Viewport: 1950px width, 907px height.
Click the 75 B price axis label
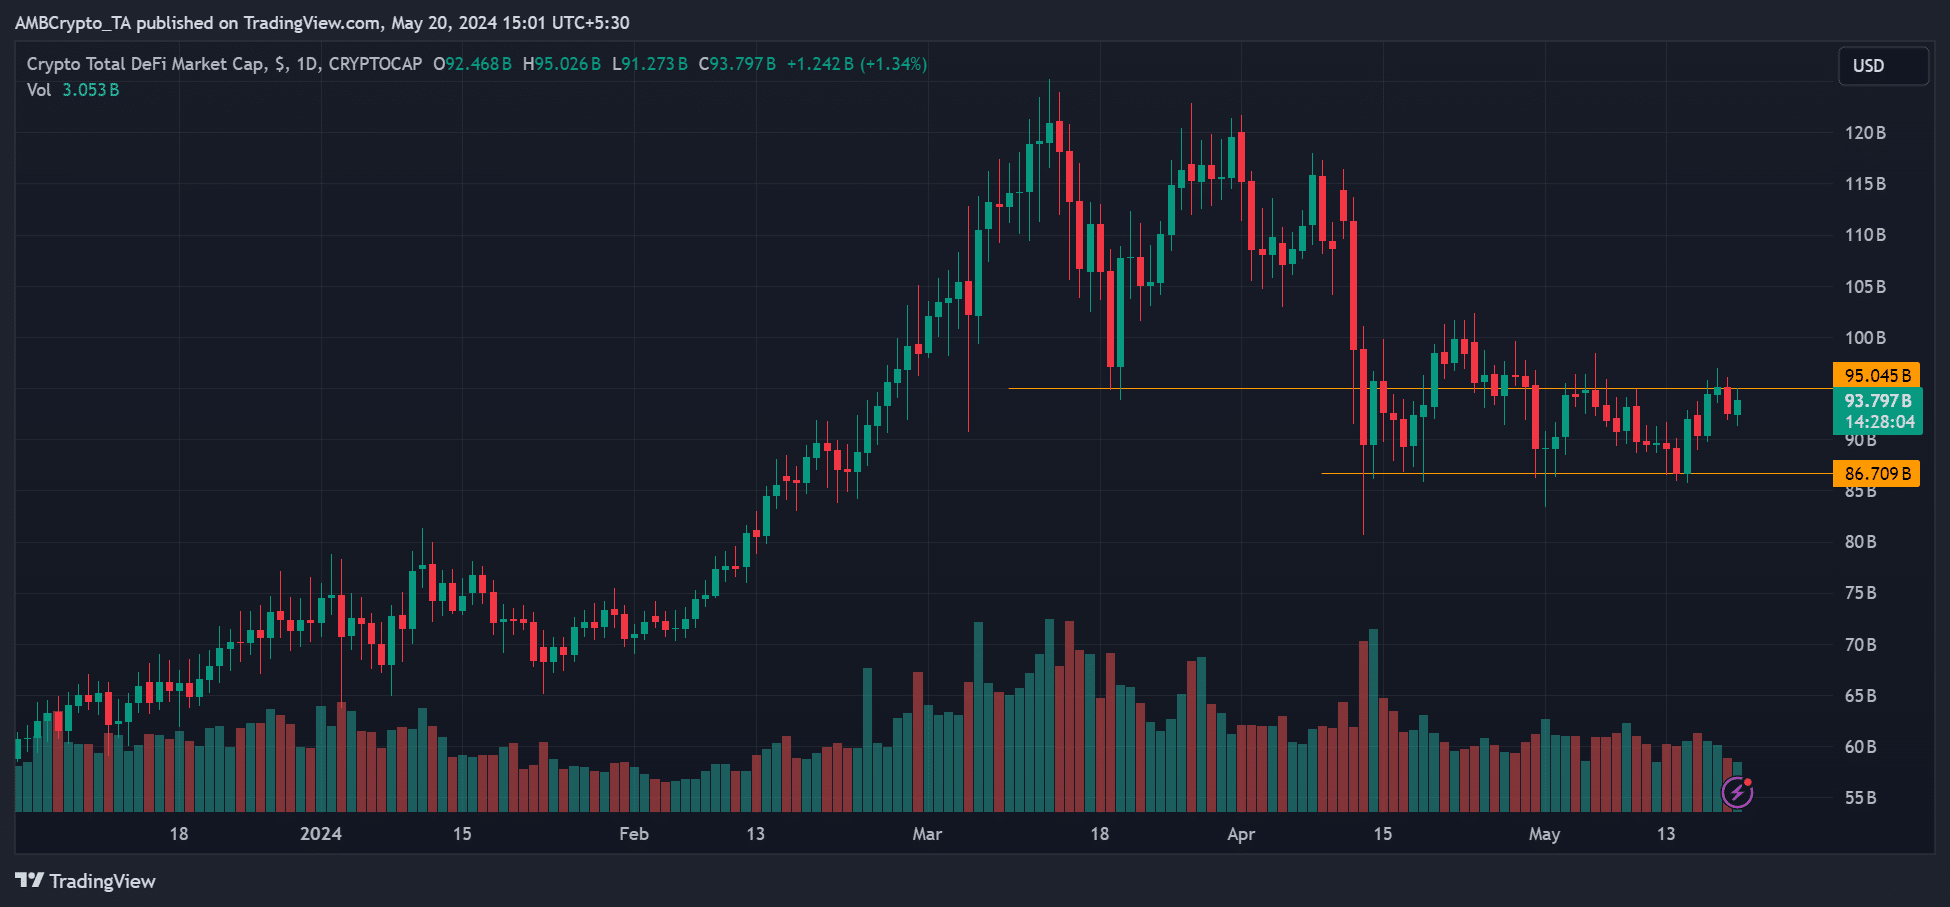1861,593
